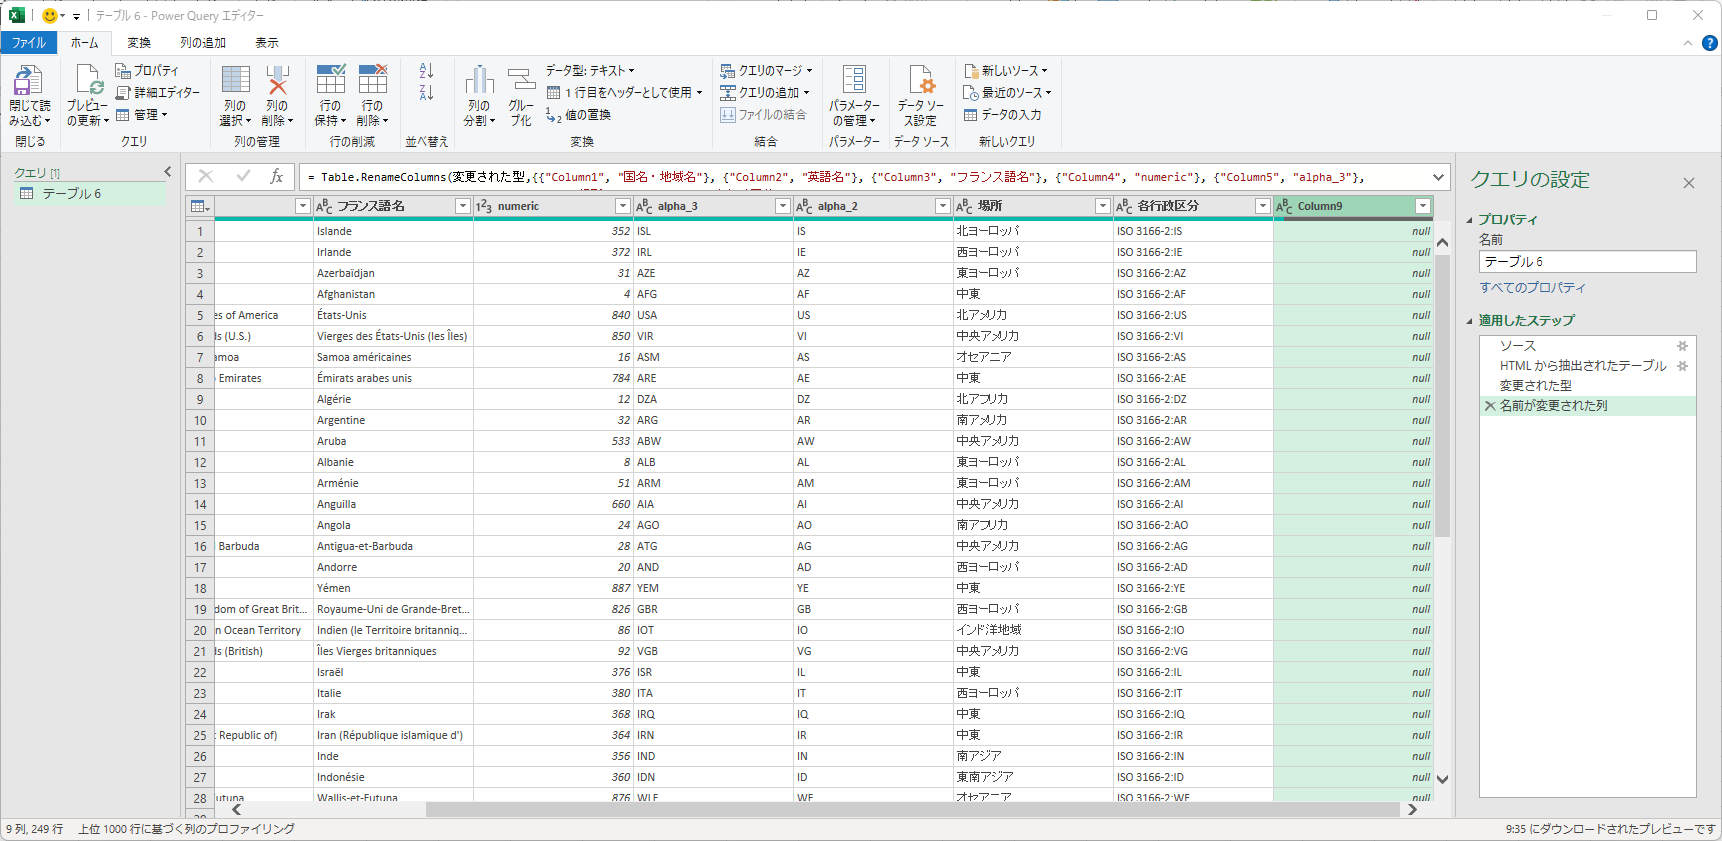The image size is (1722, 841).
Task: Click the query 名前 input field
Action: pos(1587,262)
